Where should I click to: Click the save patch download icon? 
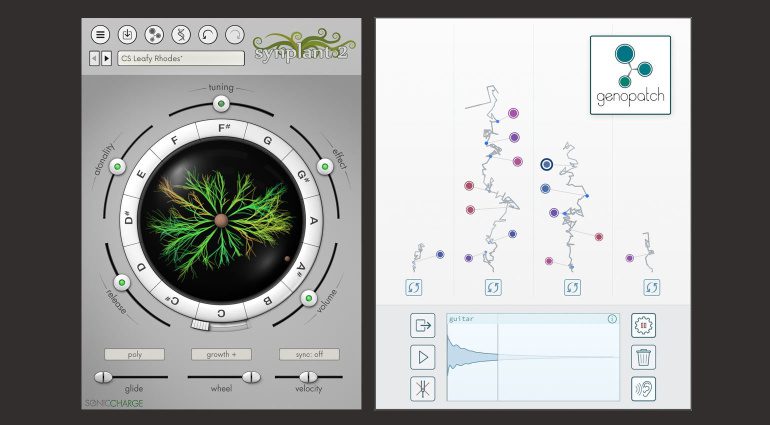click(128, 35)
